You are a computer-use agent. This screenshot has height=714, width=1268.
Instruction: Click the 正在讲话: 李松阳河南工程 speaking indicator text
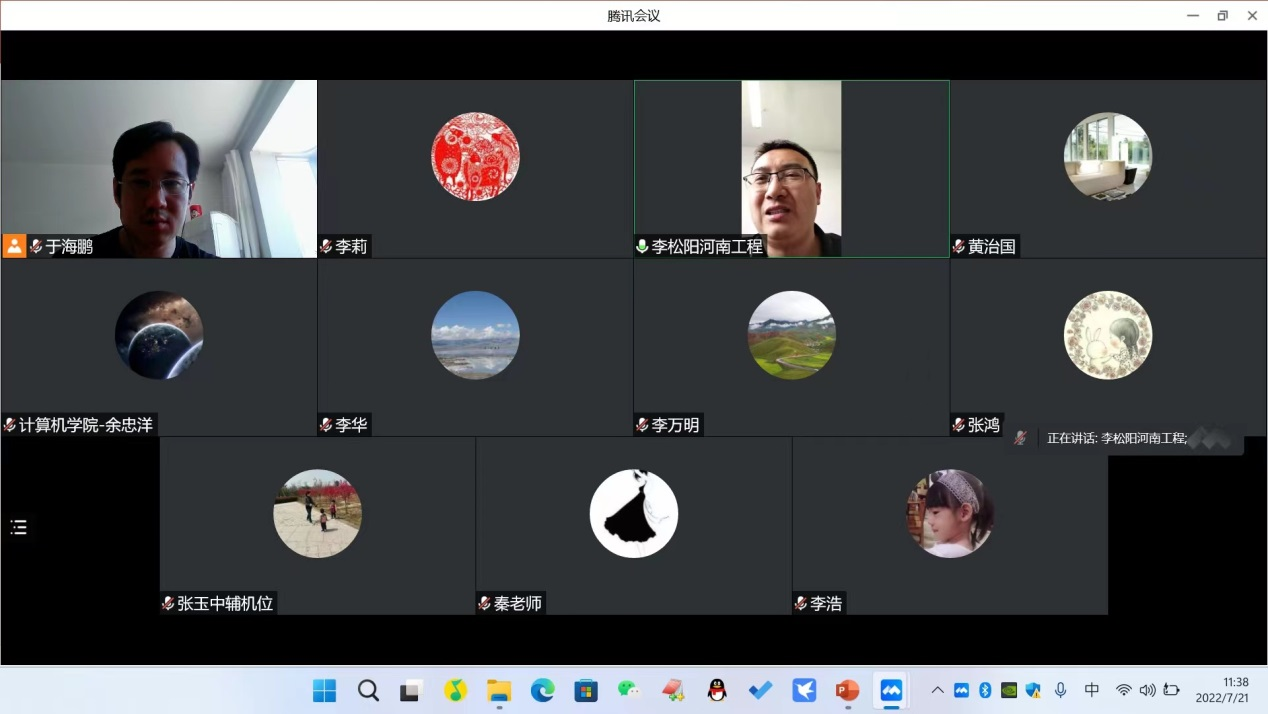coord(1117,438)
